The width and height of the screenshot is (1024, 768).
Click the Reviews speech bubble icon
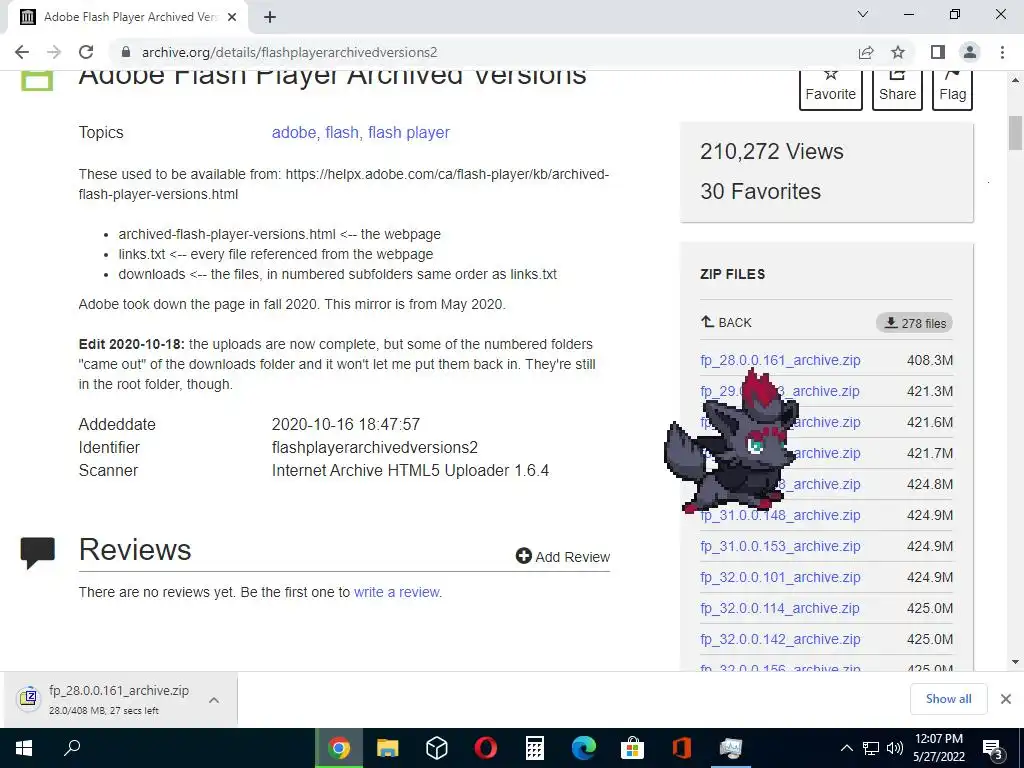point(37,552)
